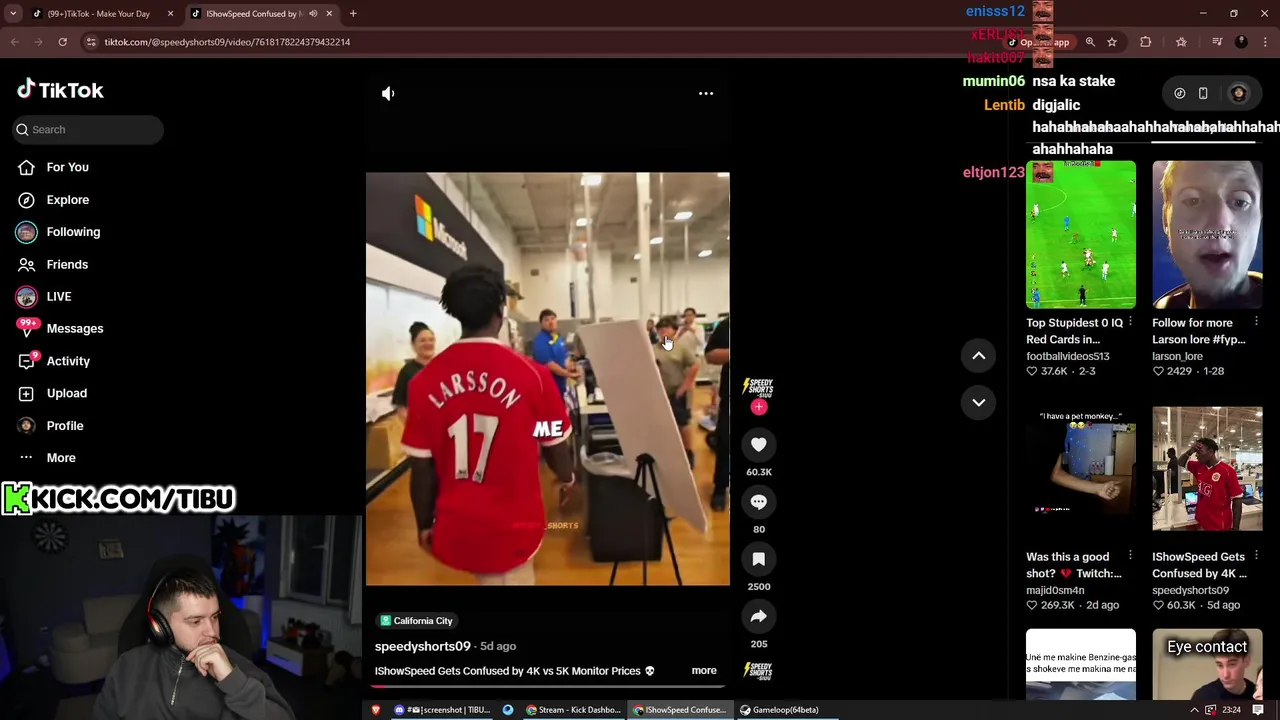Open the Brave icon in the taskbar
The width and height of the screenshot is (1280, 720).
tap(376, 710)
